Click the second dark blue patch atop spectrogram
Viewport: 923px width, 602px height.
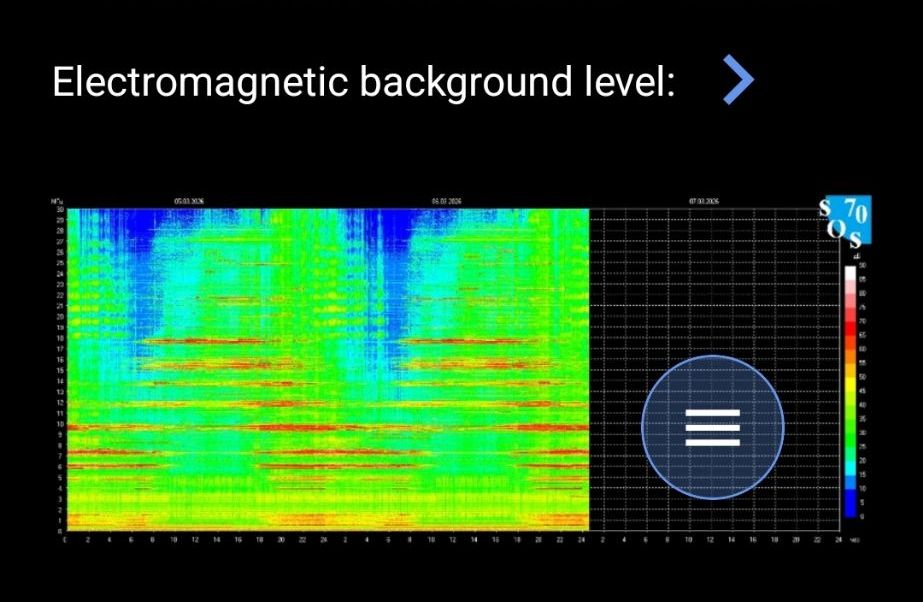(392, 230)
